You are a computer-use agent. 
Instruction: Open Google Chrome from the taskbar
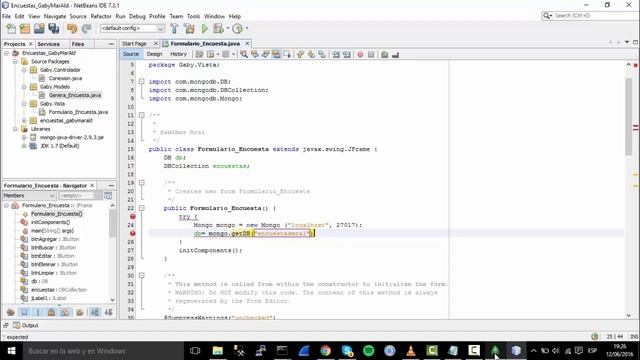325,351
